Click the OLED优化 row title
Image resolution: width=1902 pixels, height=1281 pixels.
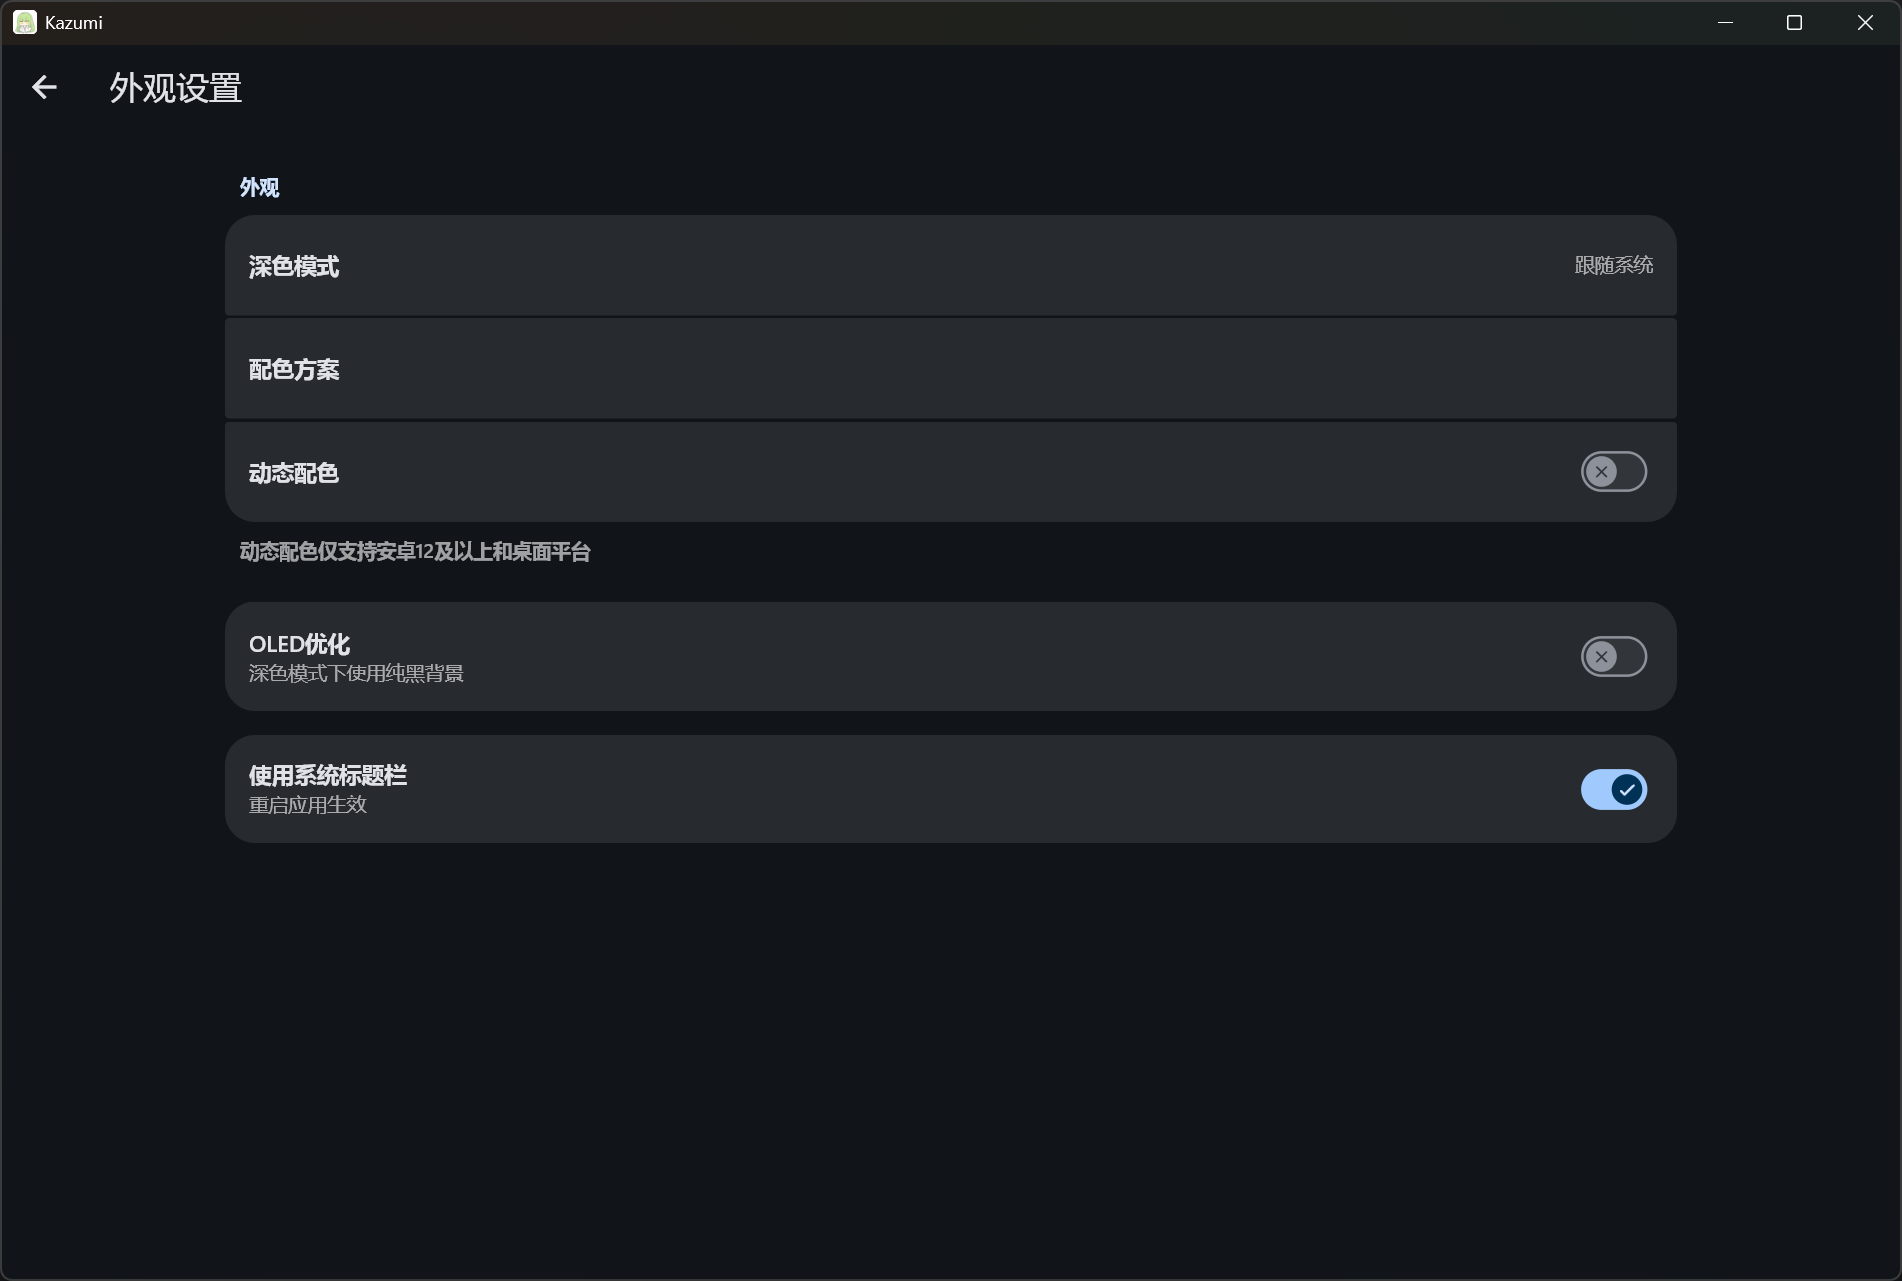tap(299, 644)
